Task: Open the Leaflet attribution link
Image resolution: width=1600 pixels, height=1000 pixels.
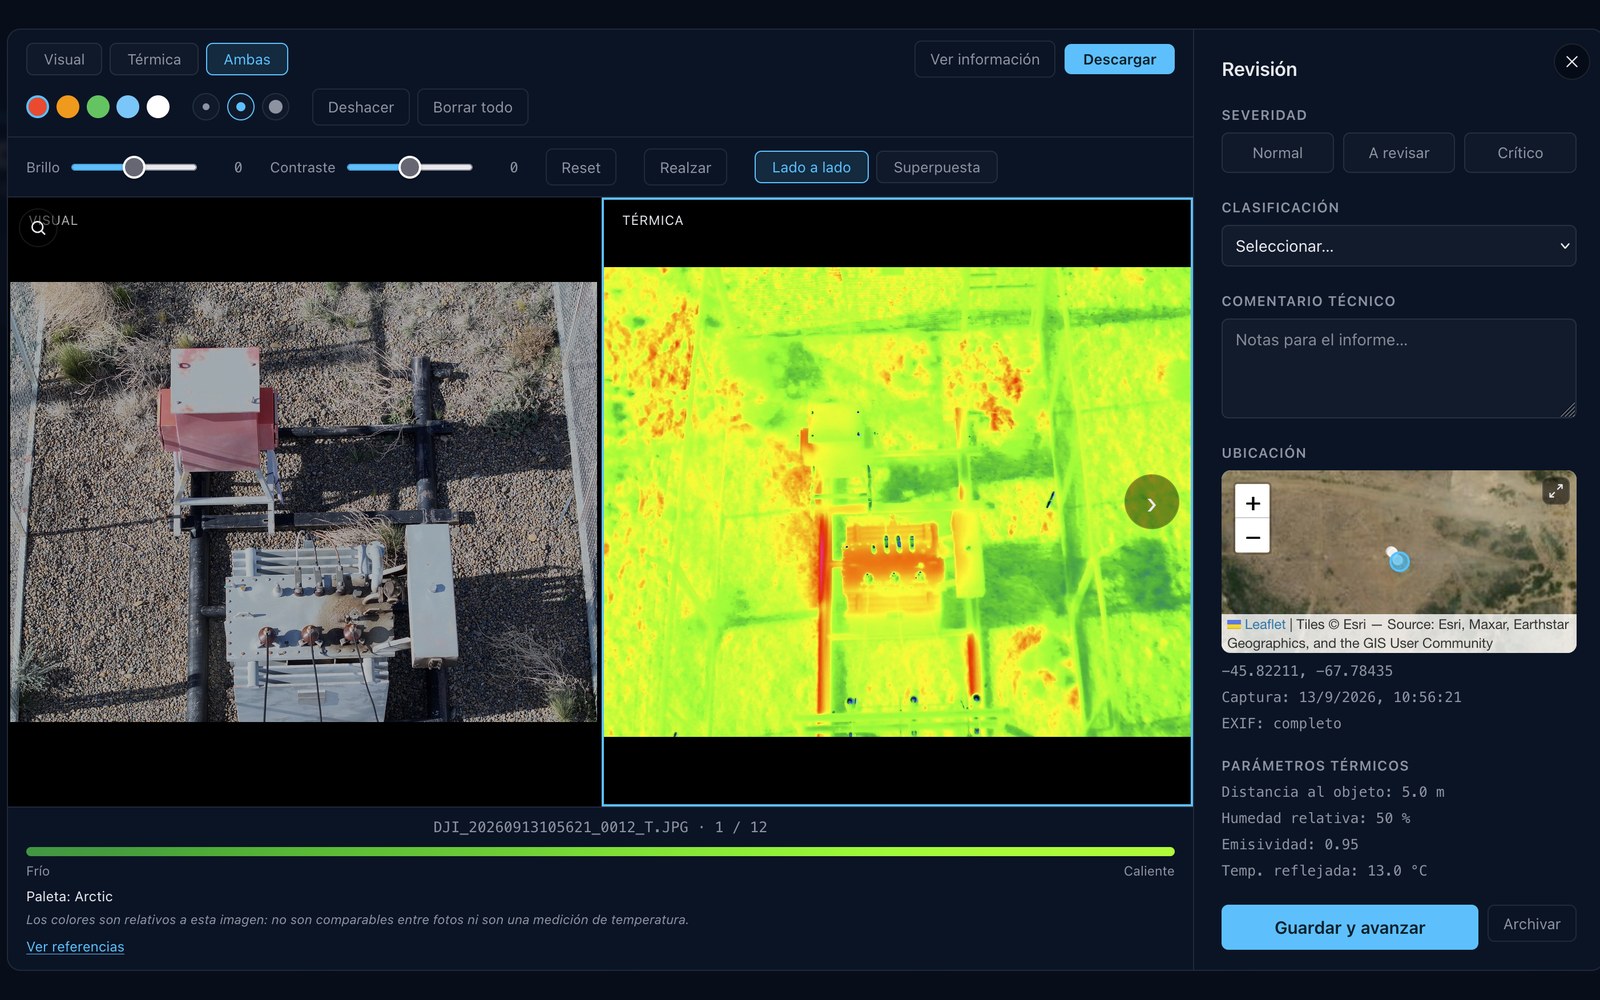Action: point(1265,624)
